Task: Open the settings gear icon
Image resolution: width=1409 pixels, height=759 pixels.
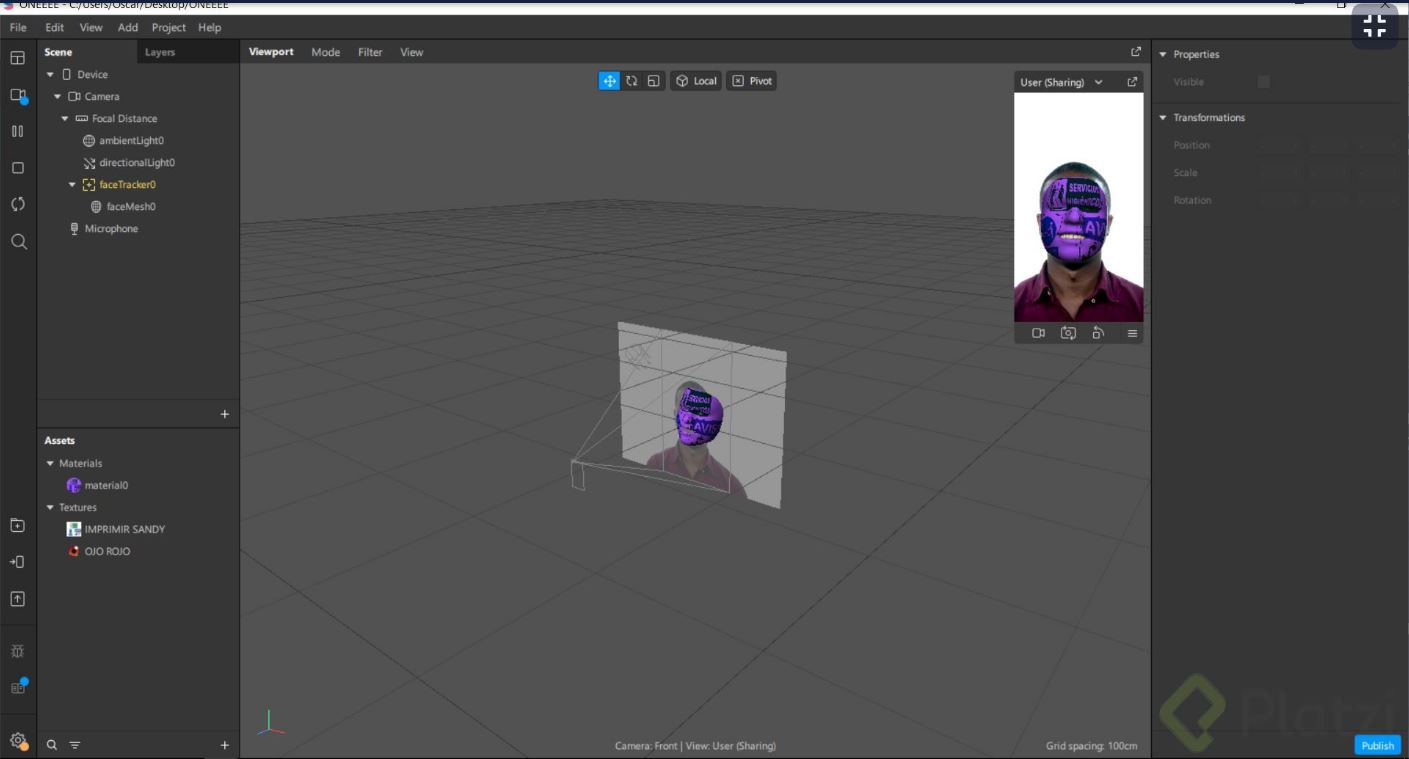Action: 17,741
